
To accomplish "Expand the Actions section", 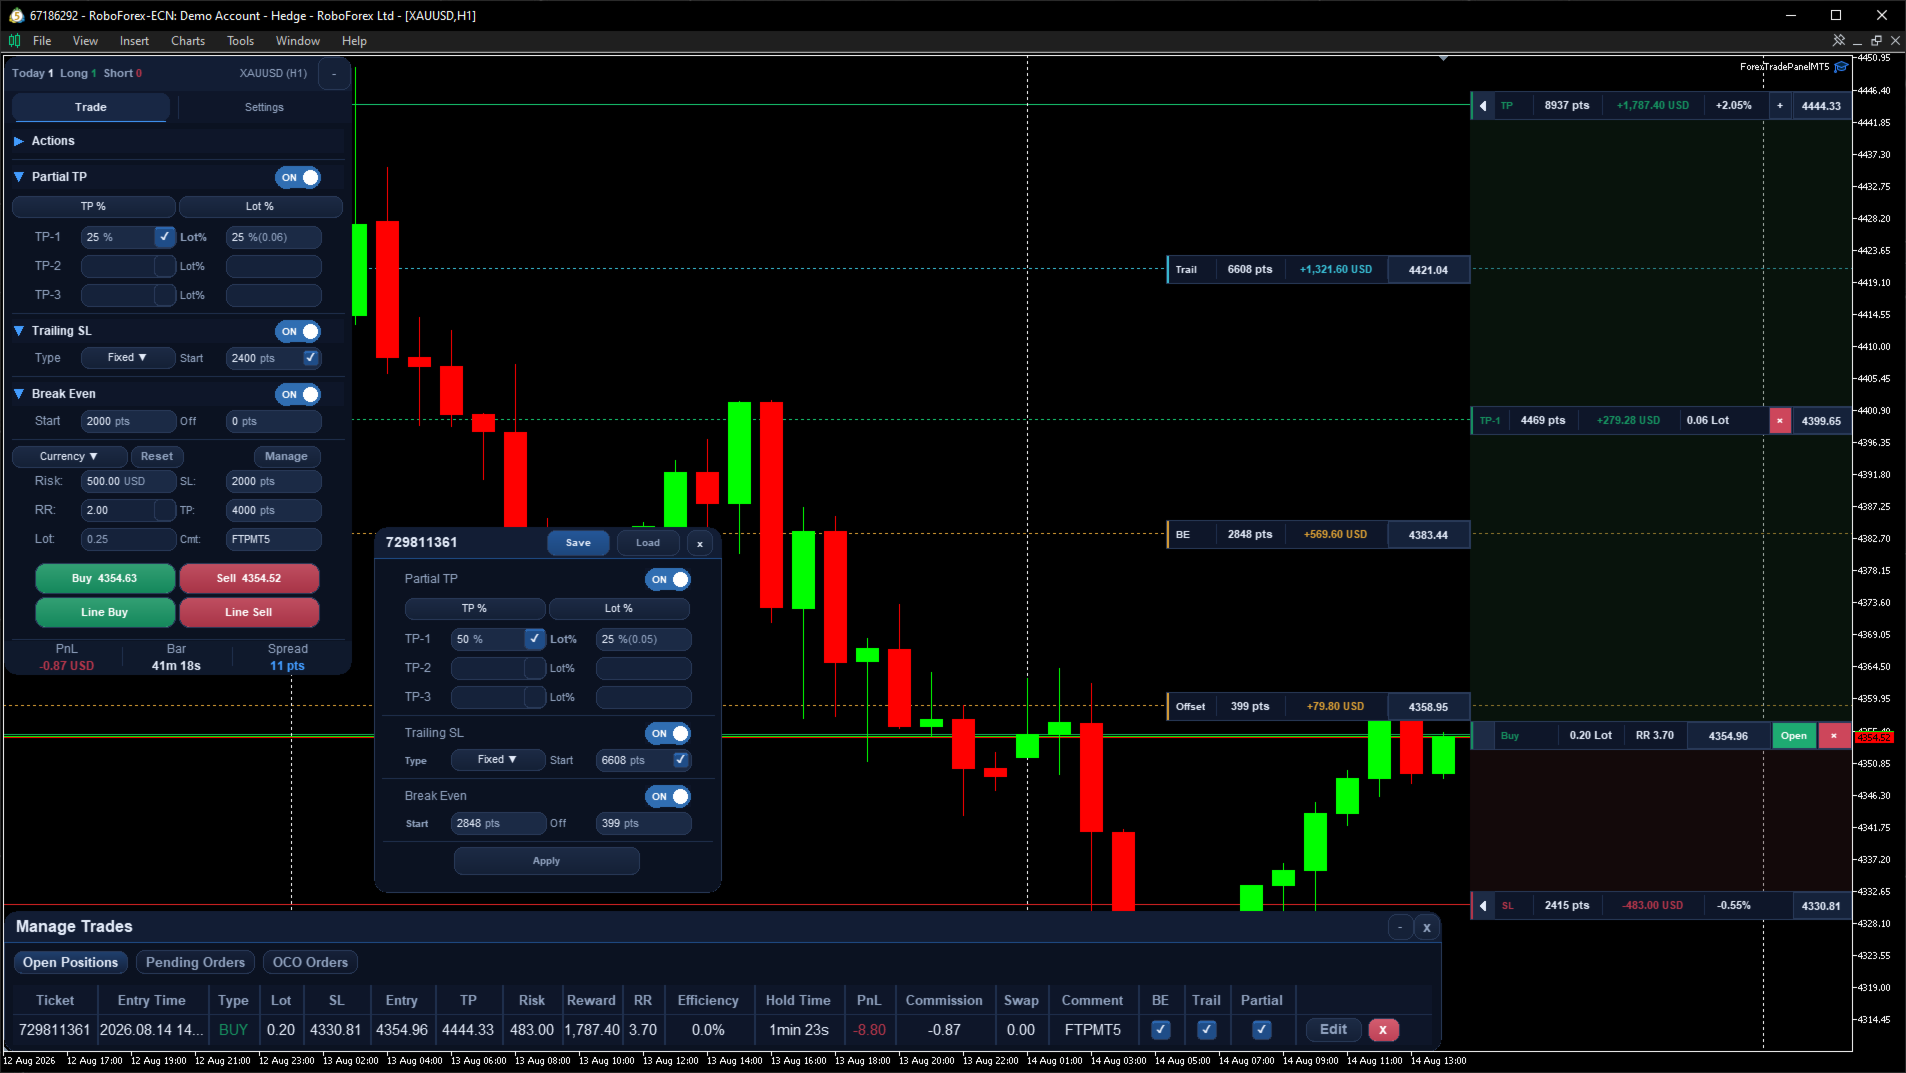I will pyautogui.click(x=18, y=142).
